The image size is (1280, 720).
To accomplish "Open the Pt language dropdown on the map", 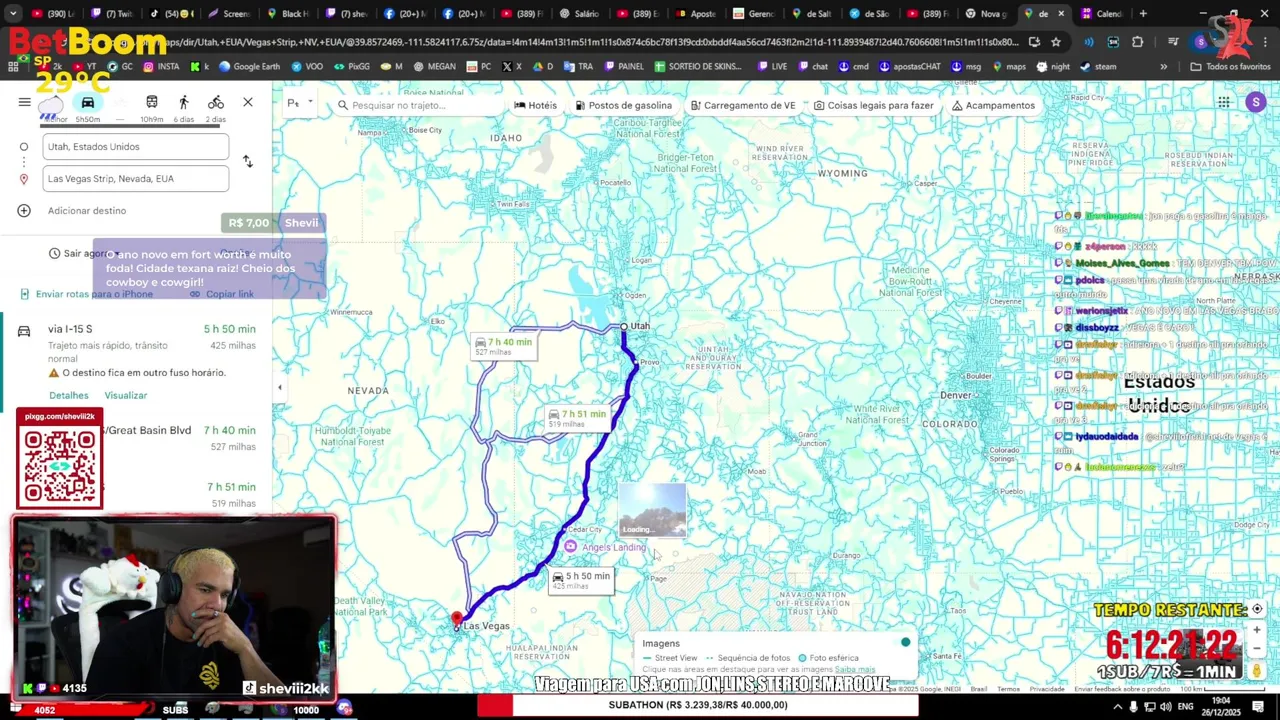I will (x=300, y=104).
